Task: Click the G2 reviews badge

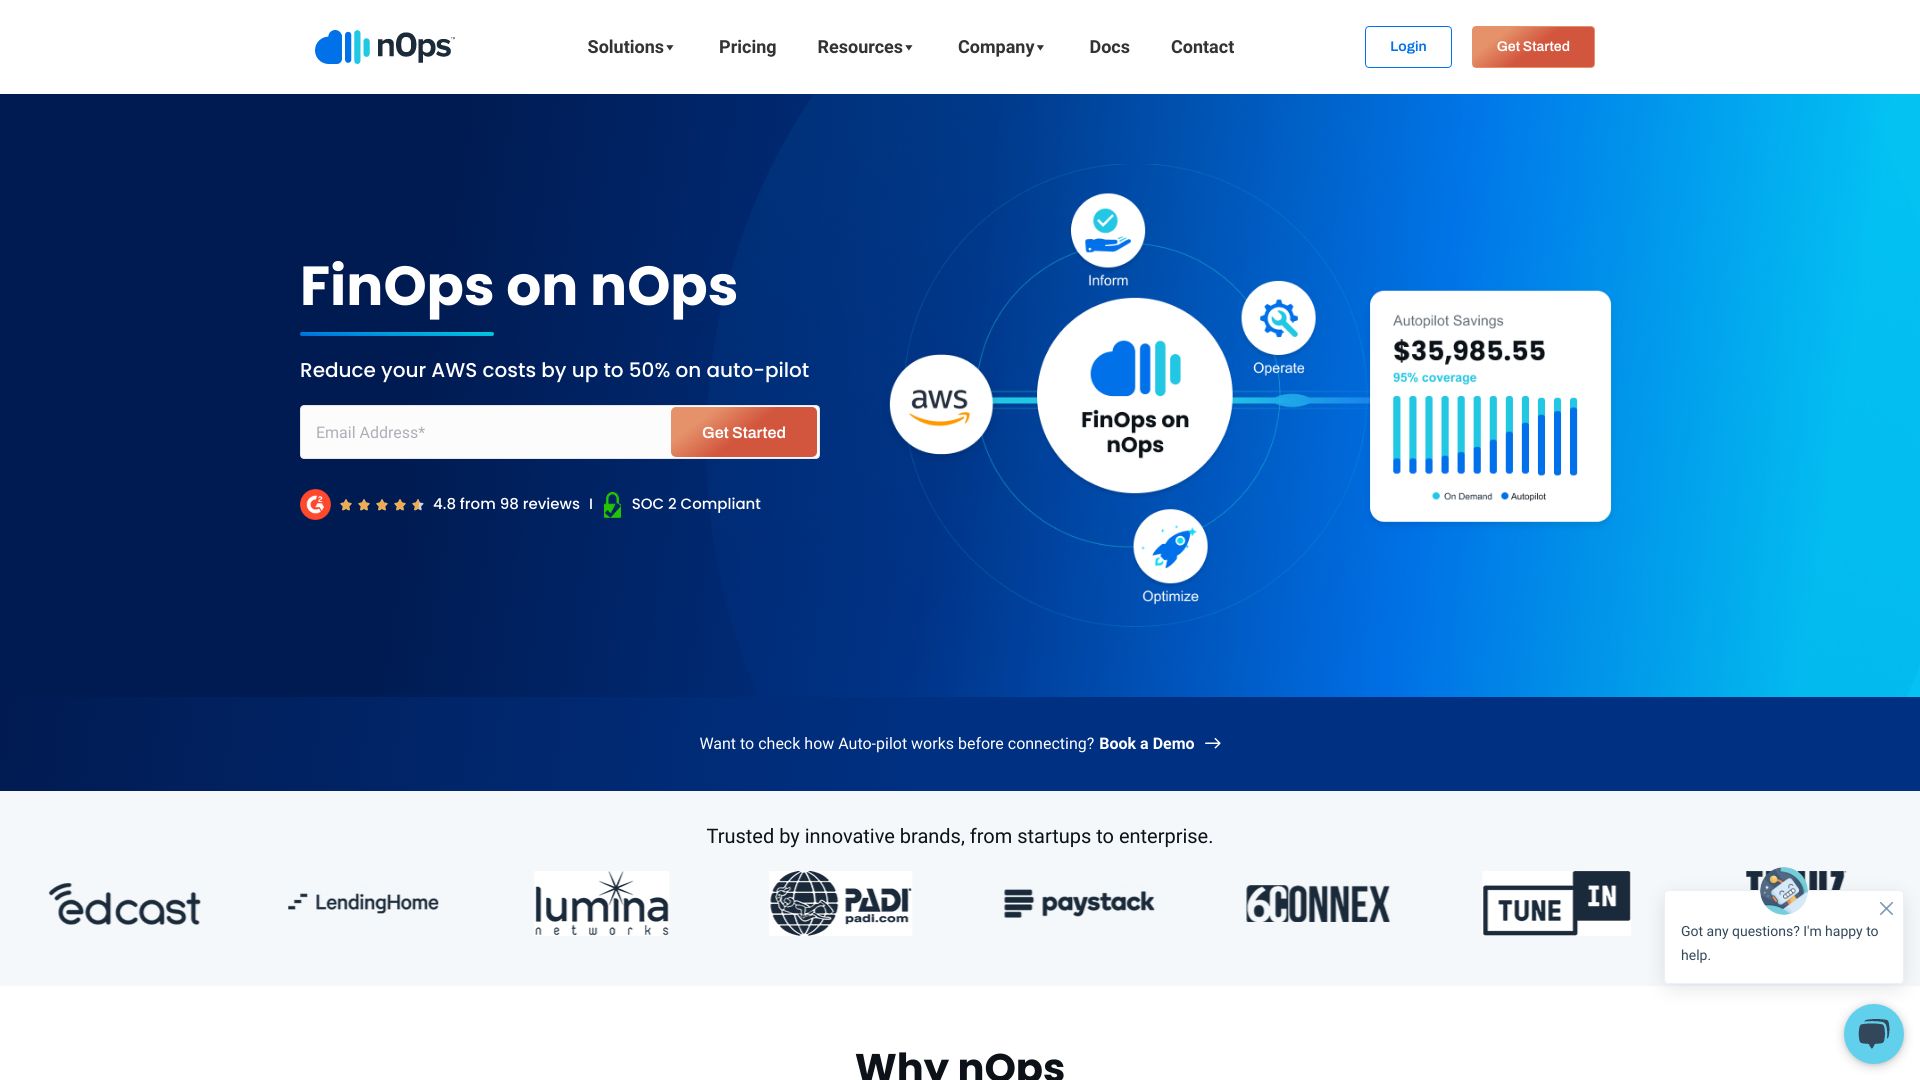Action: click(x=315, y=504)
